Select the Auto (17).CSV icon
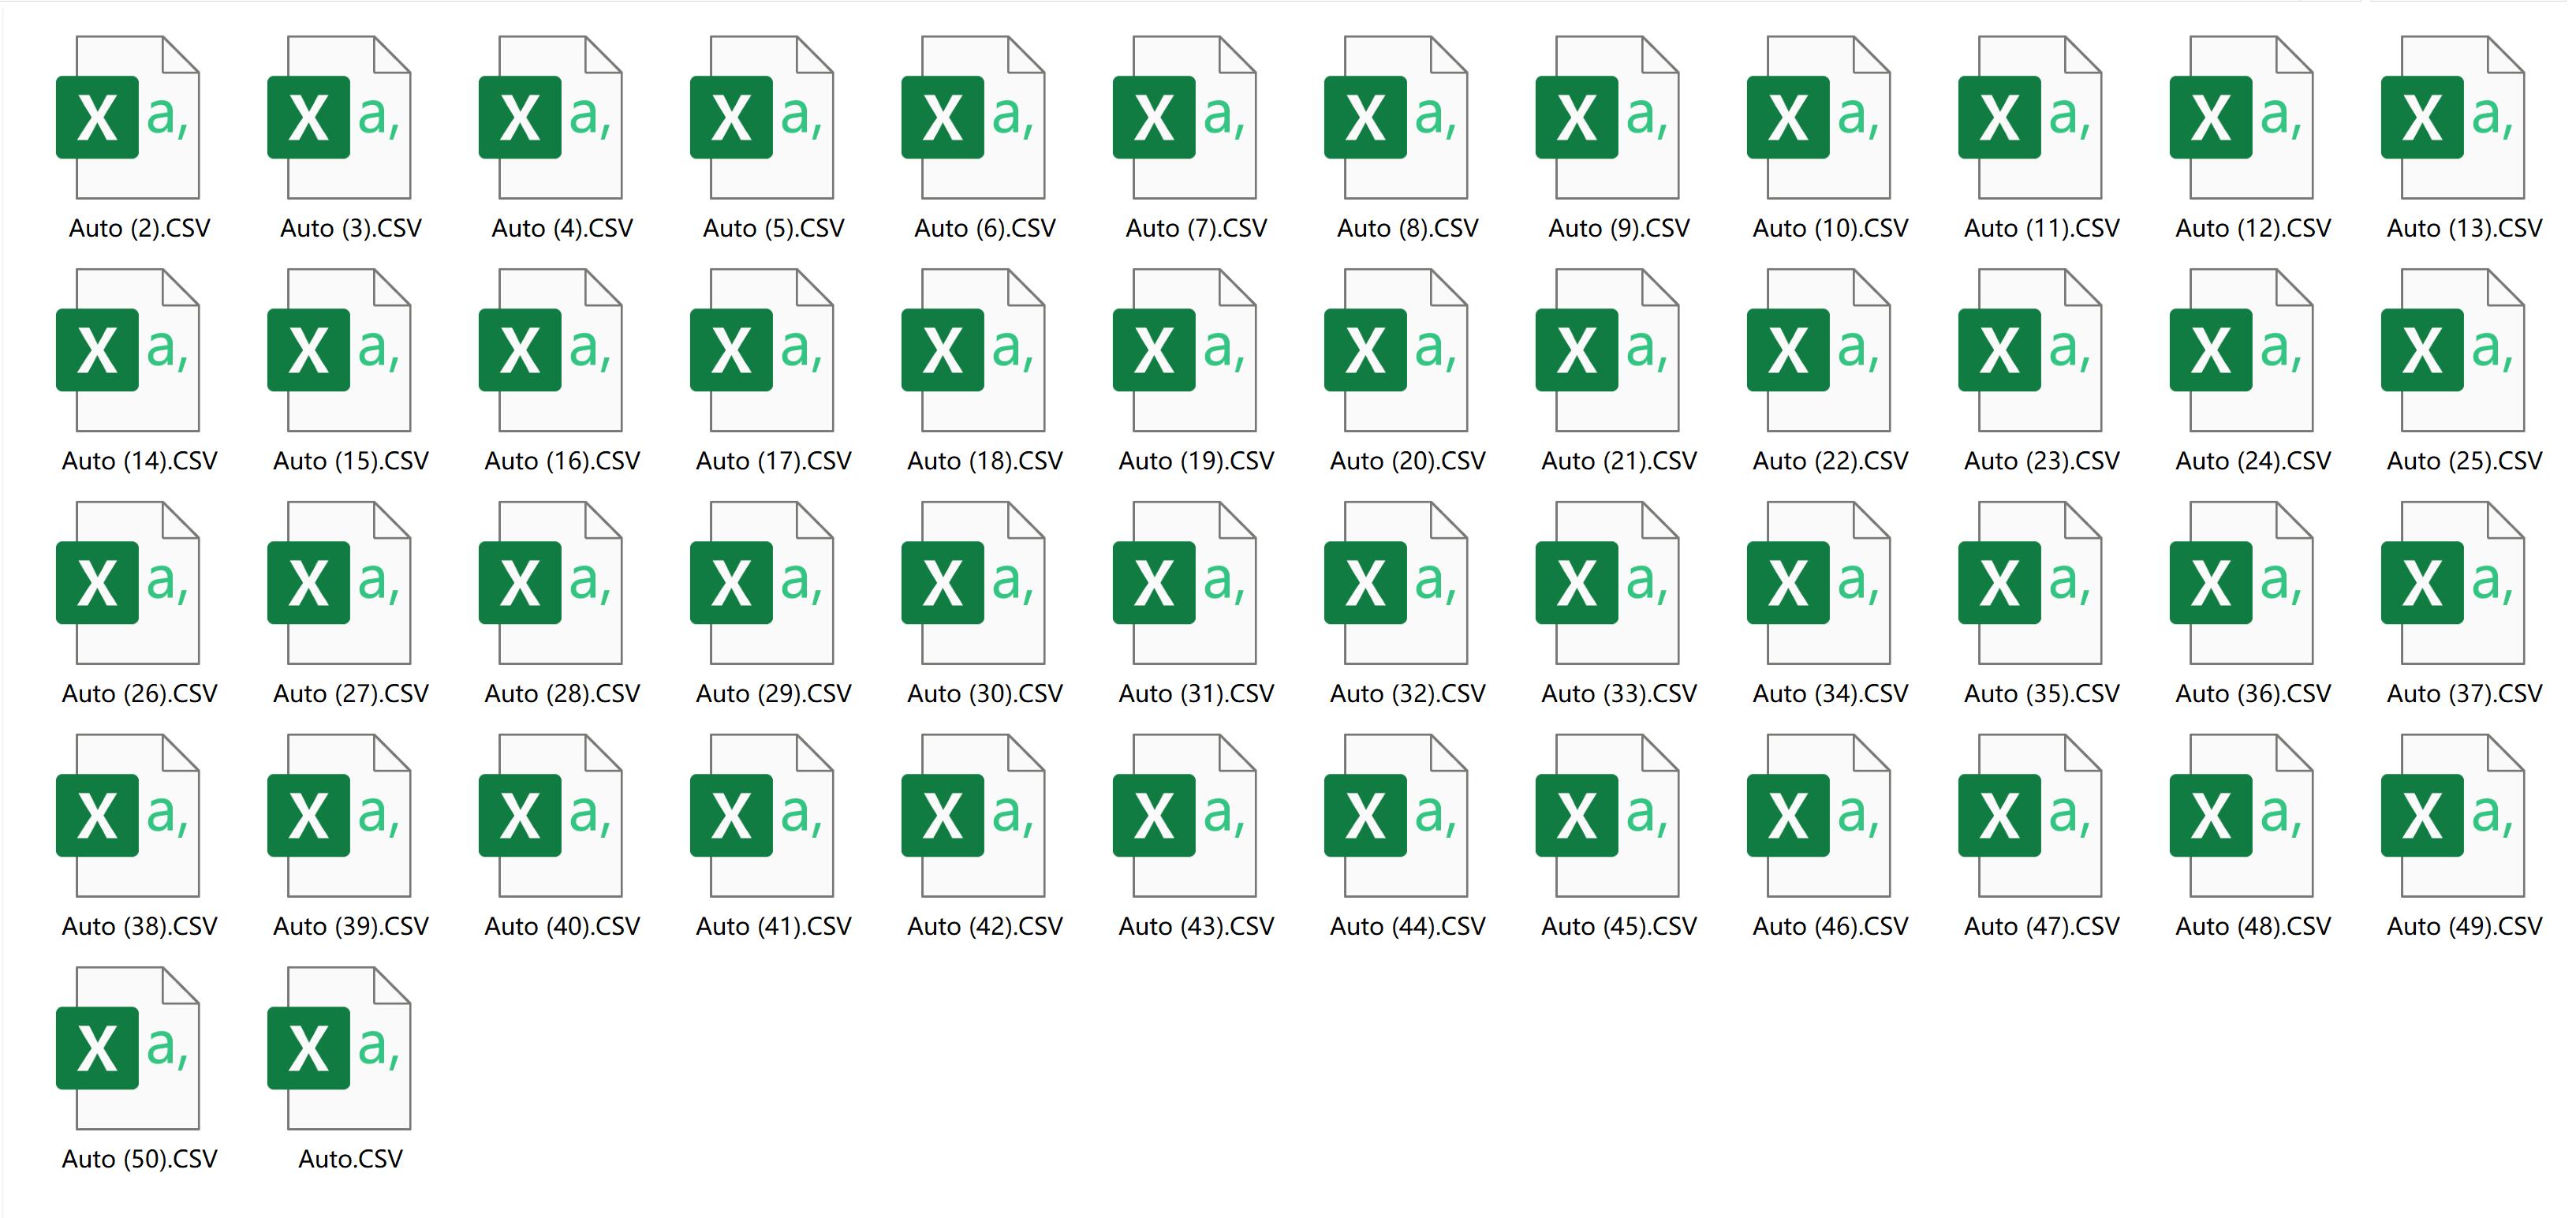 [762, 350]
